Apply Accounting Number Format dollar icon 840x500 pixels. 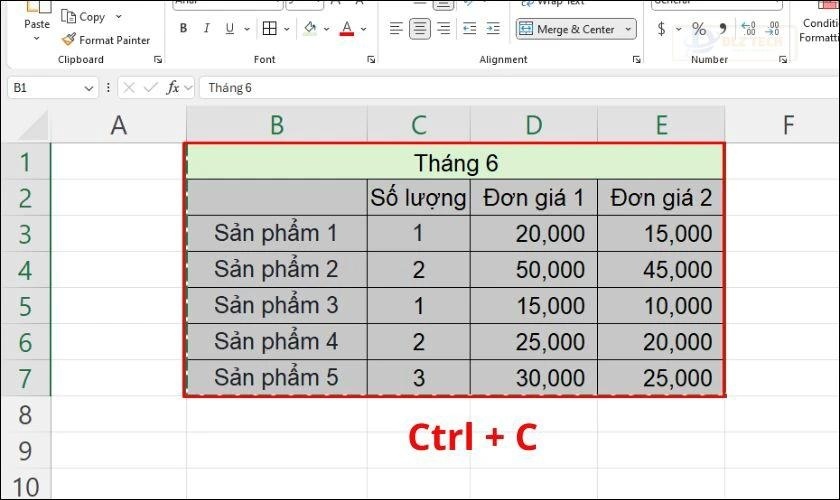point(662,28)
